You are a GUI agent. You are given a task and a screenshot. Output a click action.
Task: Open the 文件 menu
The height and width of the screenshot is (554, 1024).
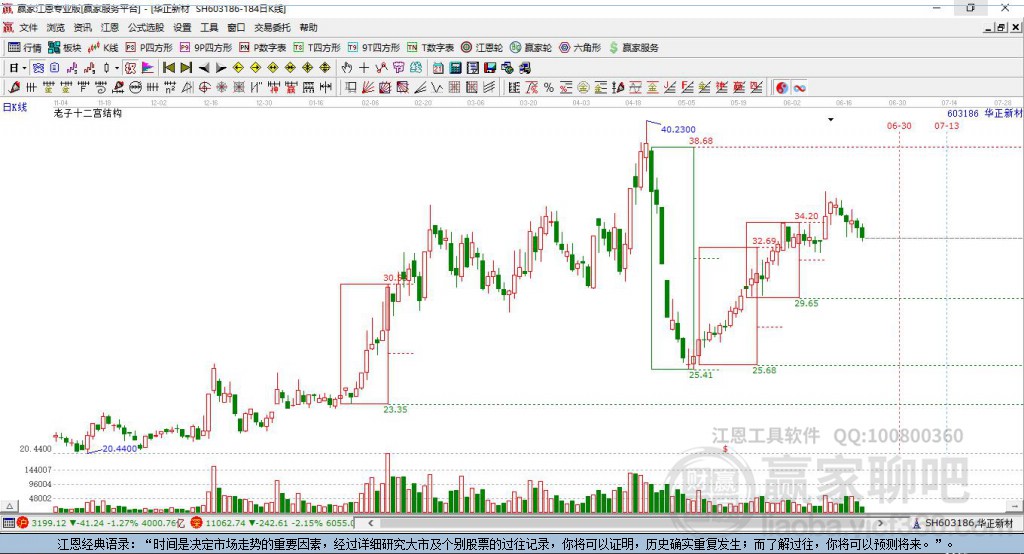coord(29,27)
